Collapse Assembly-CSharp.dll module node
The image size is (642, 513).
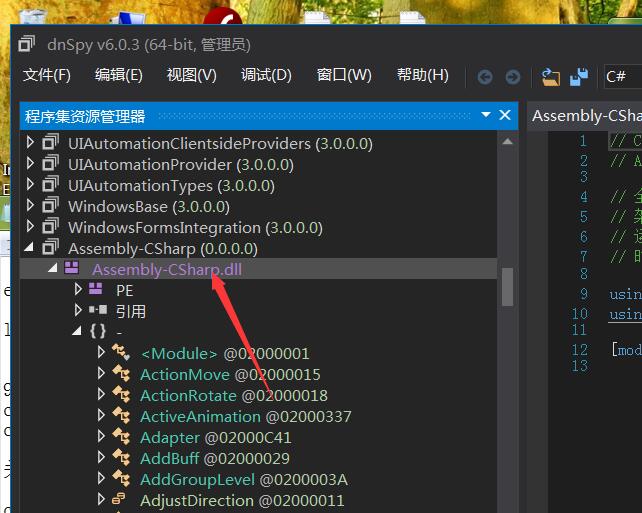point(52,268)
